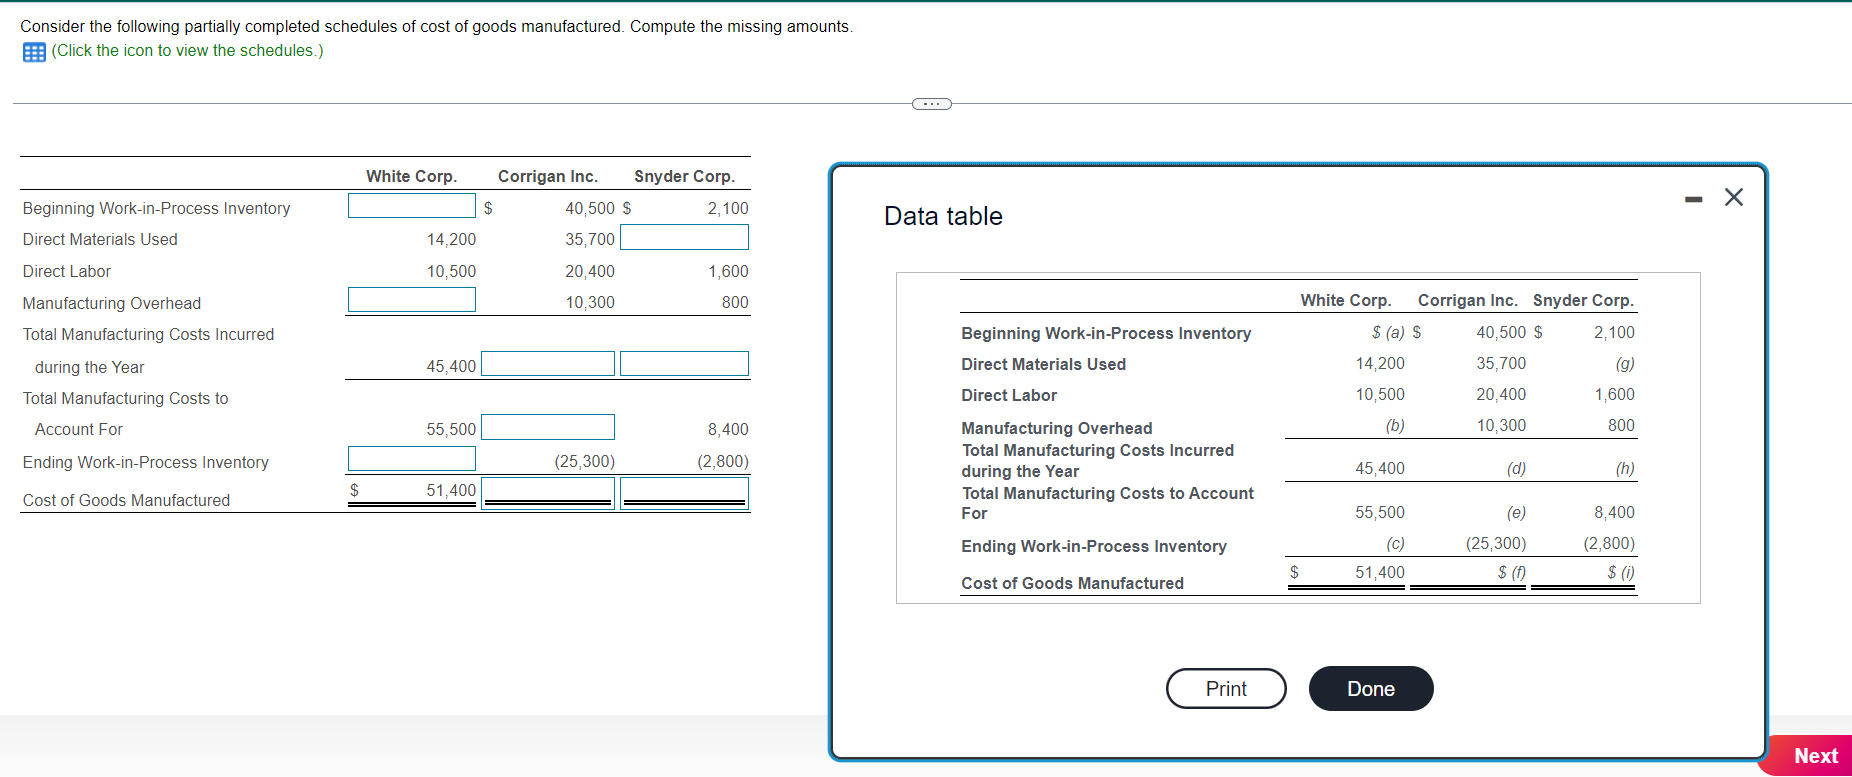Click '(h)' placeholder in the data table

coord(1625,469)
